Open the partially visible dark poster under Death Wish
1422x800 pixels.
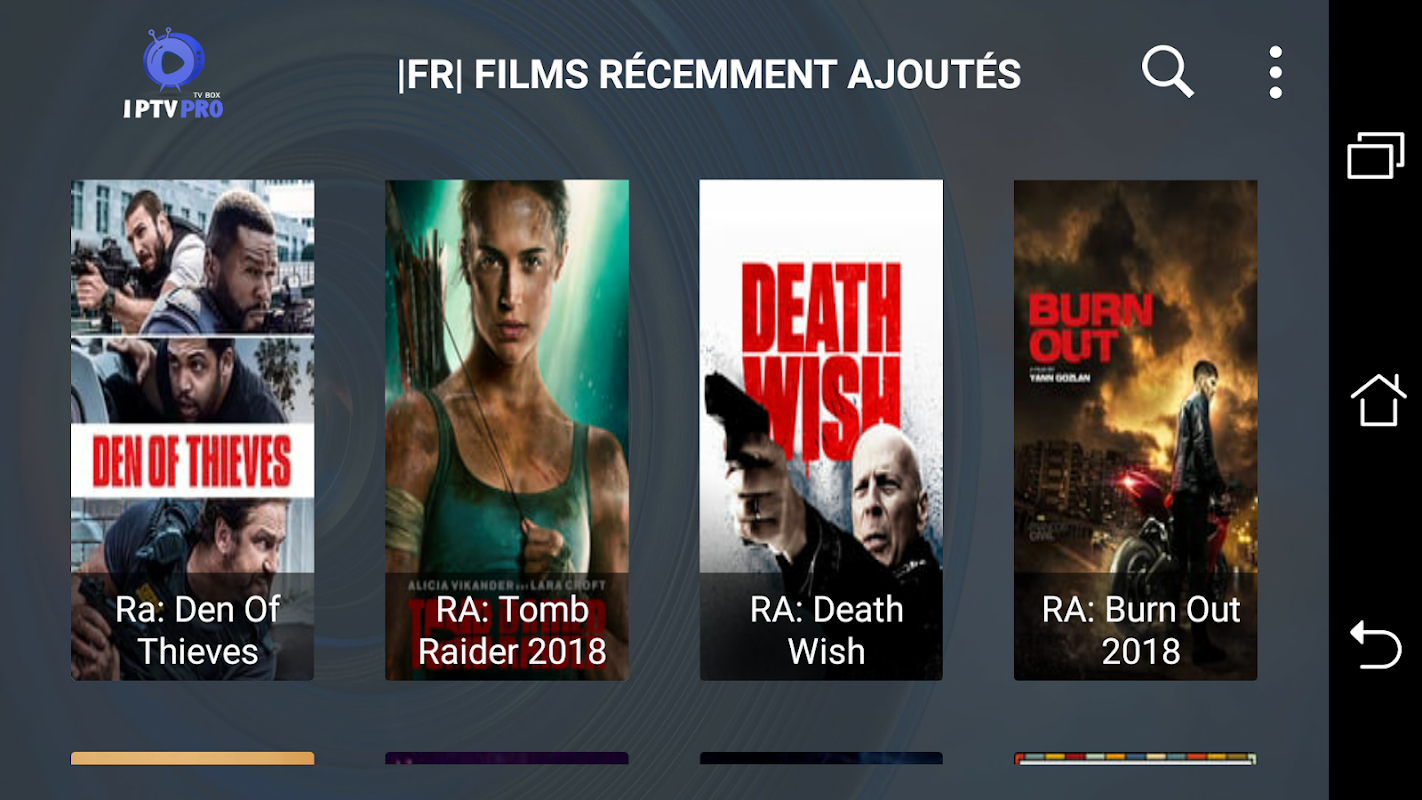tap(821, 758)
